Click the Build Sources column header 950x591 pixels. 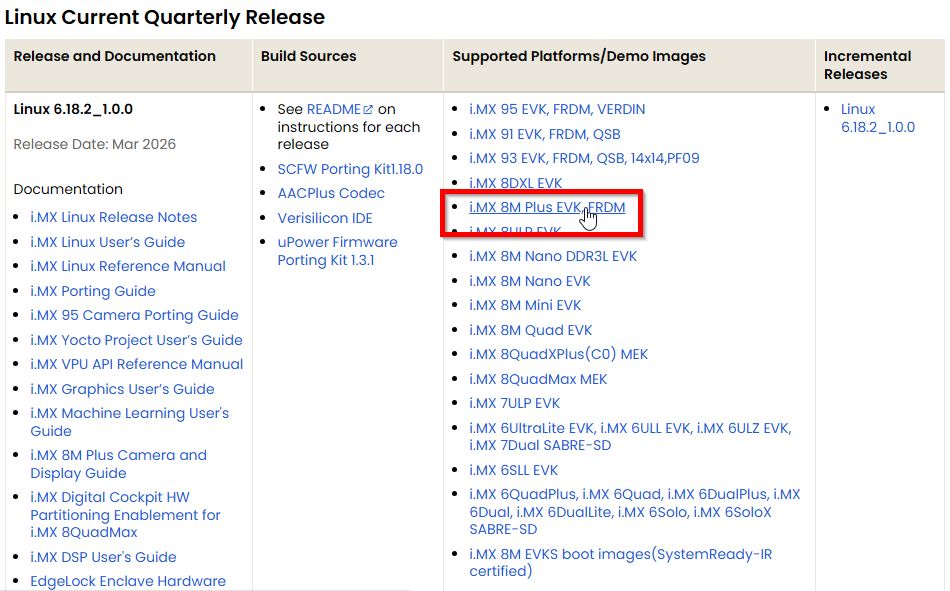point(308,56)
